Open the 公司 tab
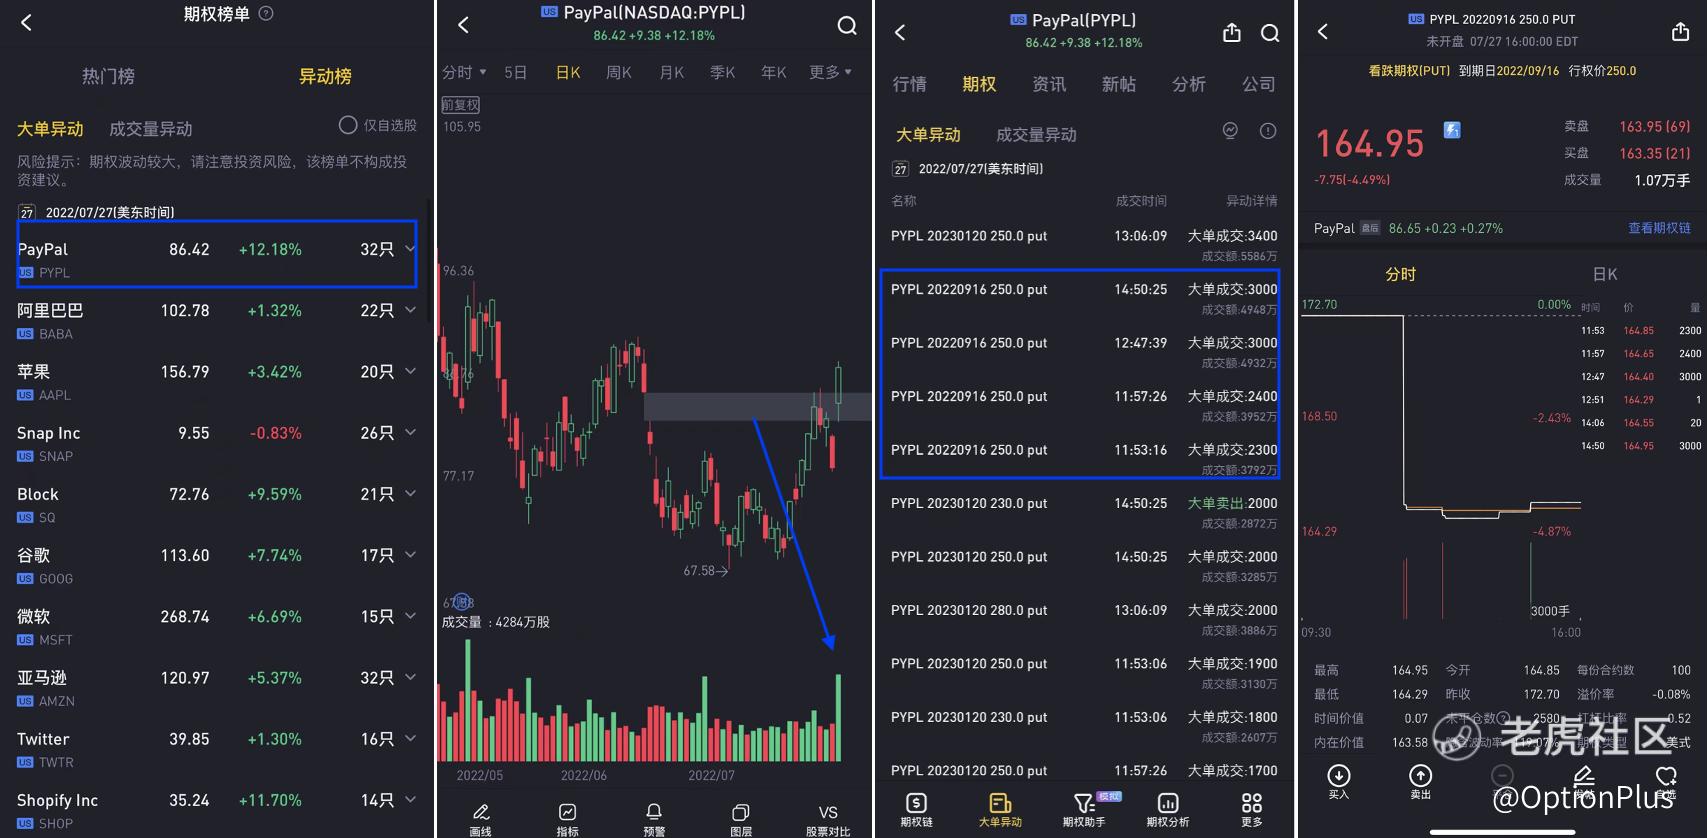The image size is (1708, 838). (x=1259, y=84)
